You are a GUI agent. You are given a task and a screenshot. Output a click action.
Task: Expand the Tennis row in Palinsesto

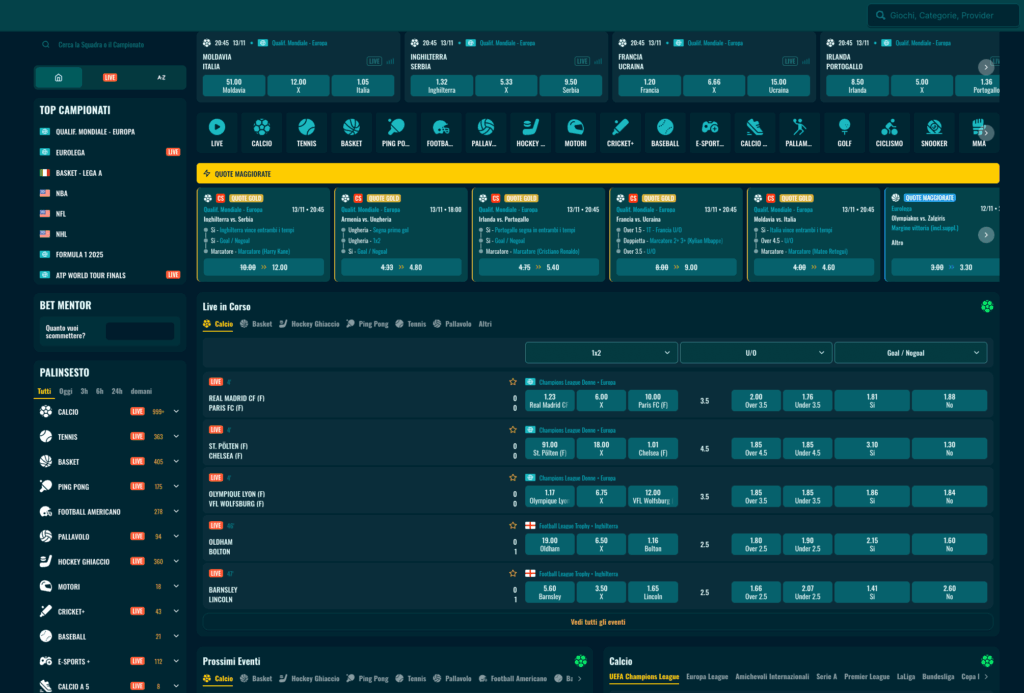[176, 437]
